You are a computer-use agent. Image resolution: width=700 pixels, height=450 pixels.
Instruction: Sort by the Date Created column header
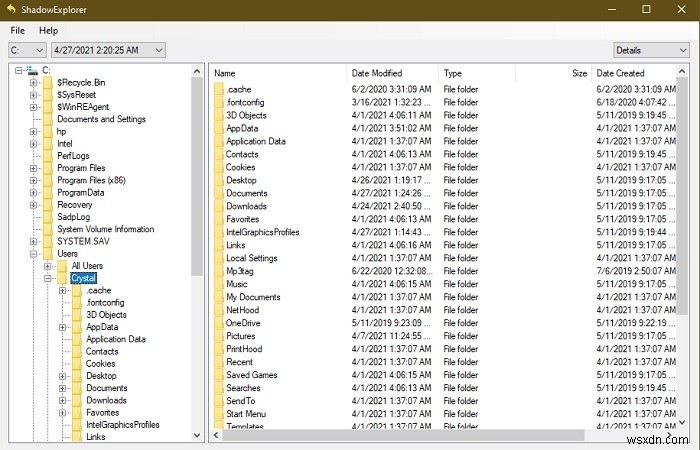[x=634, y=73]
